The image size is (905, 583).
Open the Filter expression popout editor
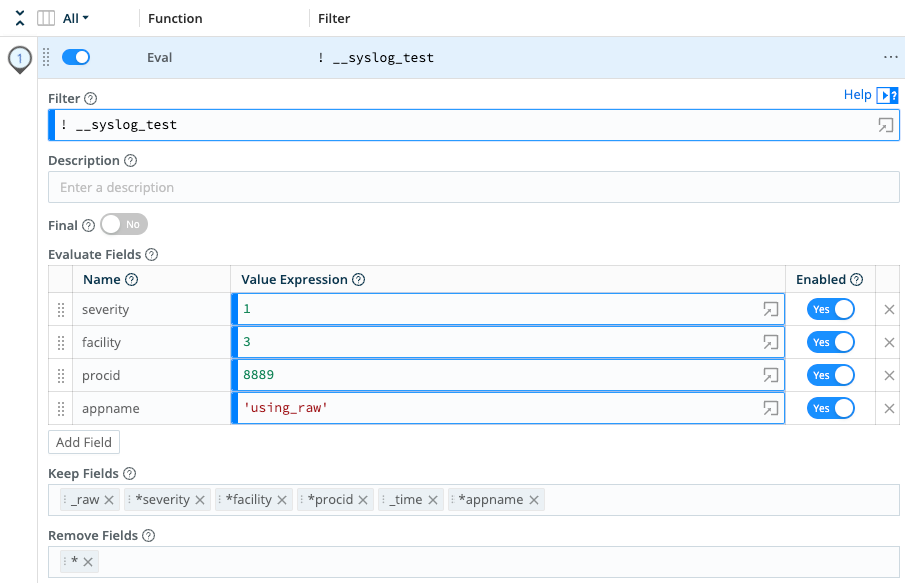884,124
